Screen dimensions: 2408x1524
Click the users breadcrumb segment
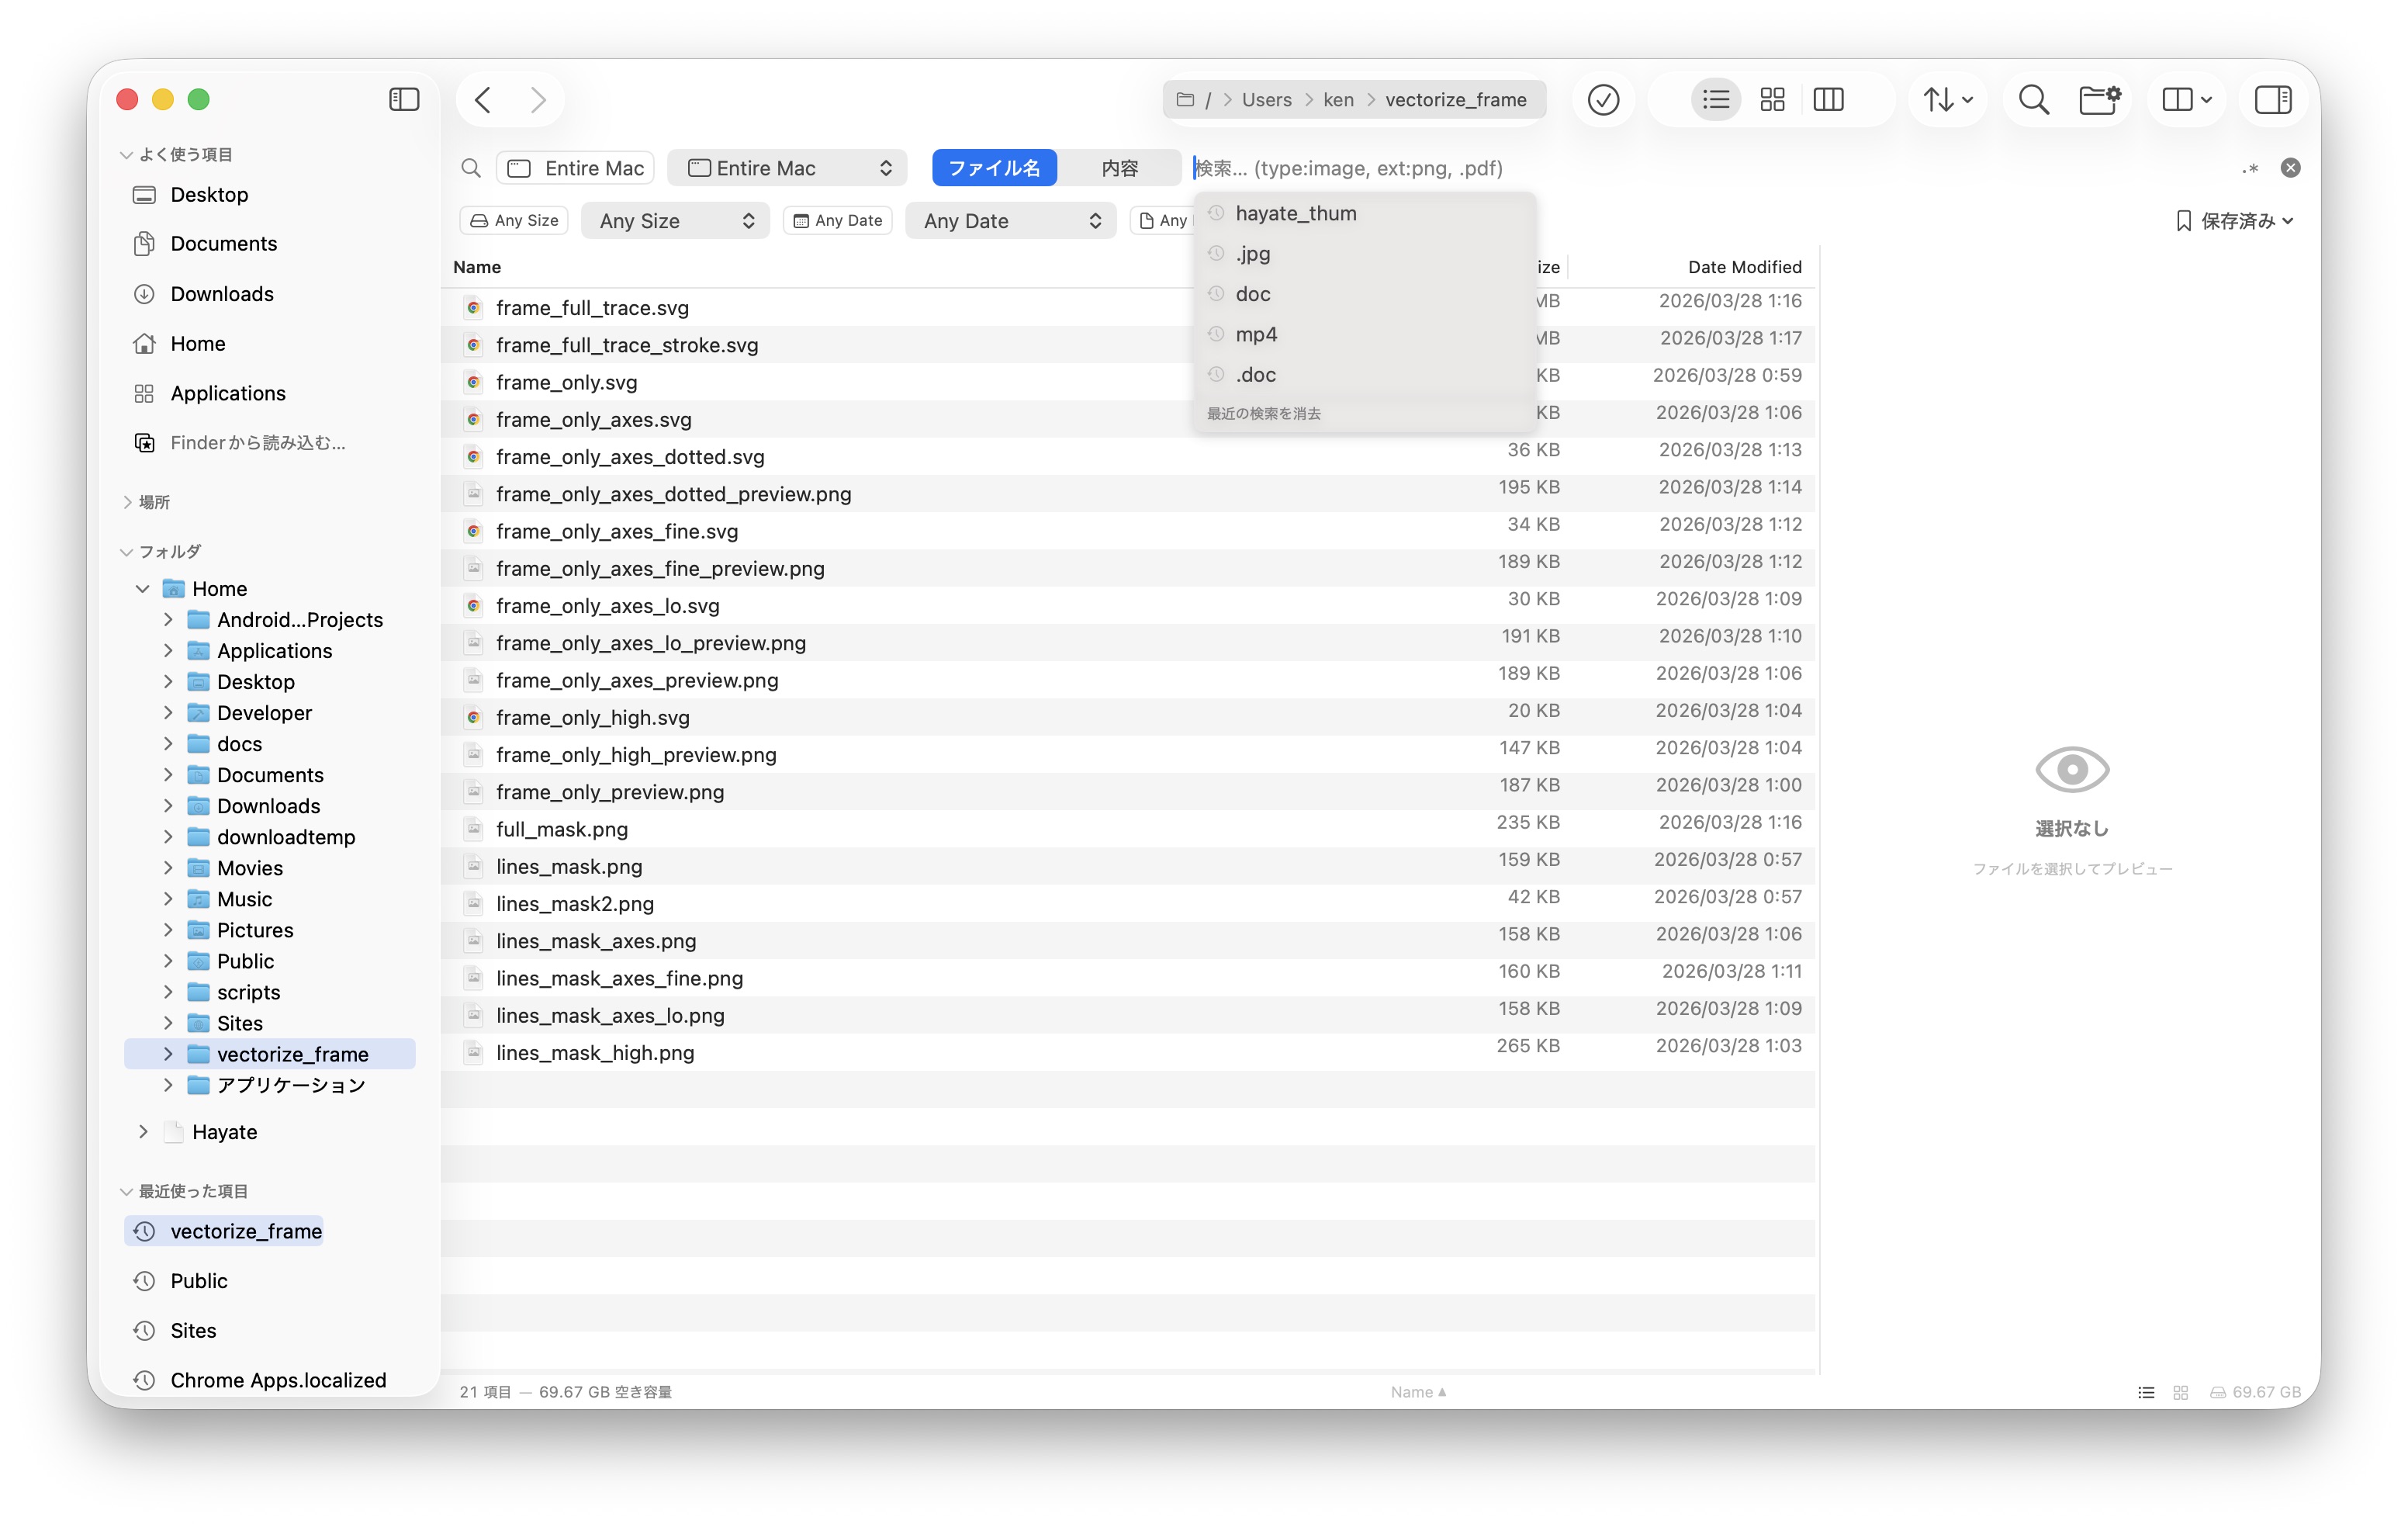click(1266, 99)
